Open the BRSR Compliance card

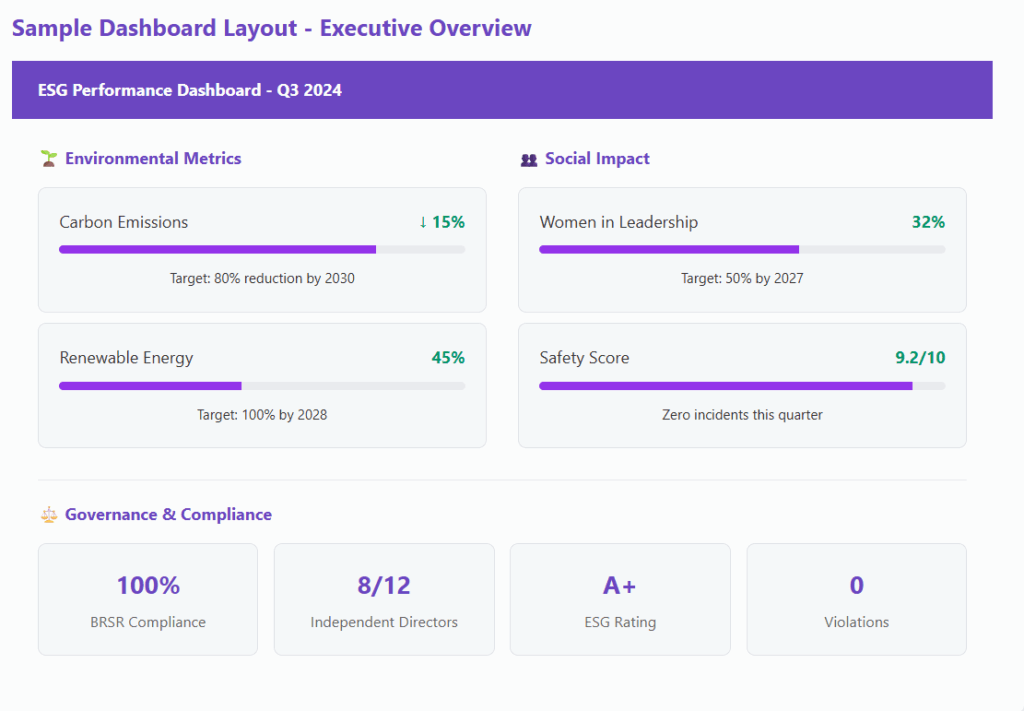click(x=148, y=599)
